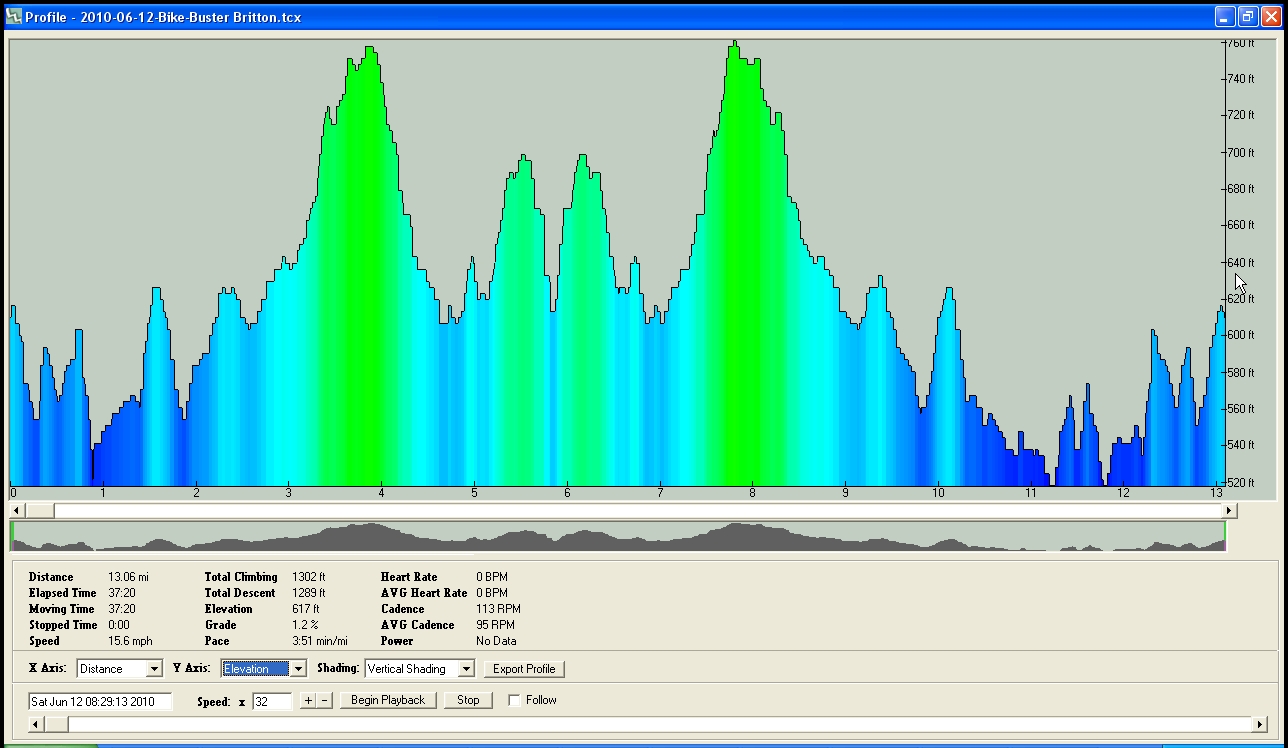
Task: Click right arrow of playback timeline scrollbar
Action: (x=1259, y=724)
